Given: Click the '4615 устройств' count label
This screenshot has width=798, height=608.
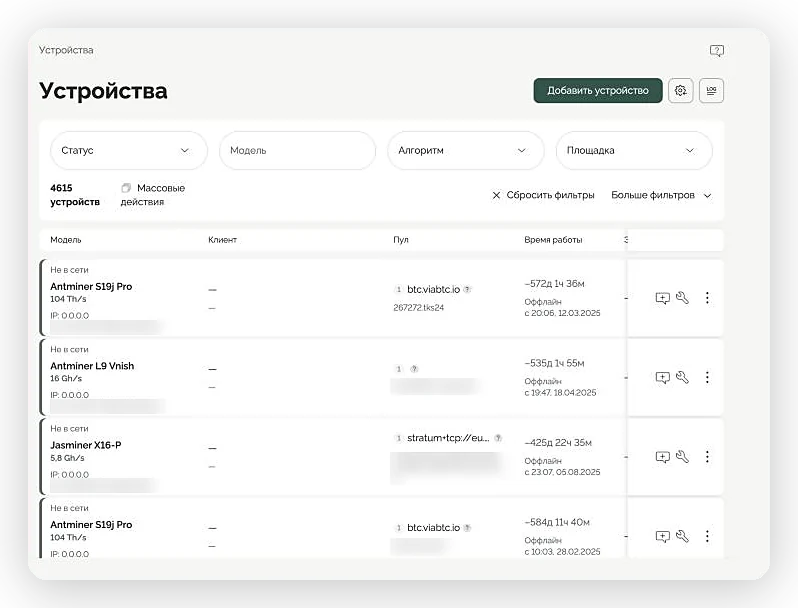Looking at the screenshot, I should coord(75,195).
